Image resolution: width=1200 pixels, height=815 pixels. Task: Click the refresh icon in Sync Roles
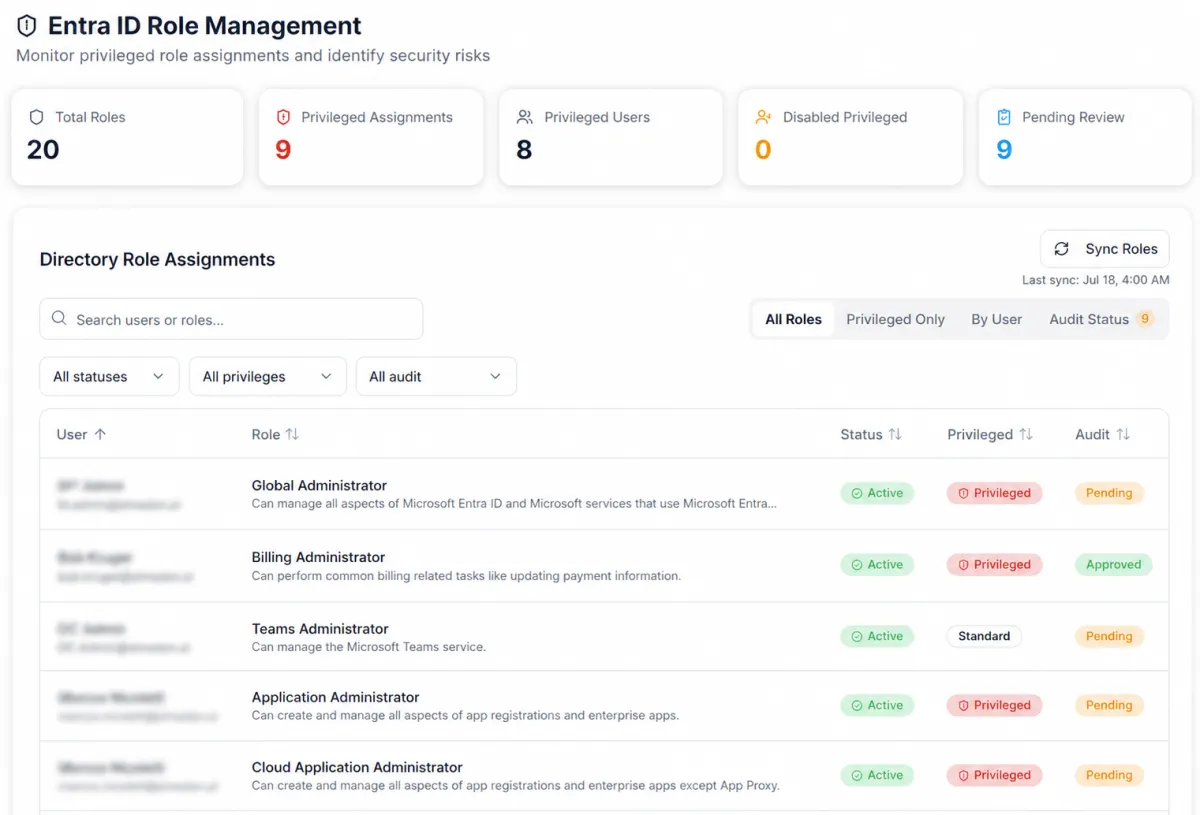1062,249
